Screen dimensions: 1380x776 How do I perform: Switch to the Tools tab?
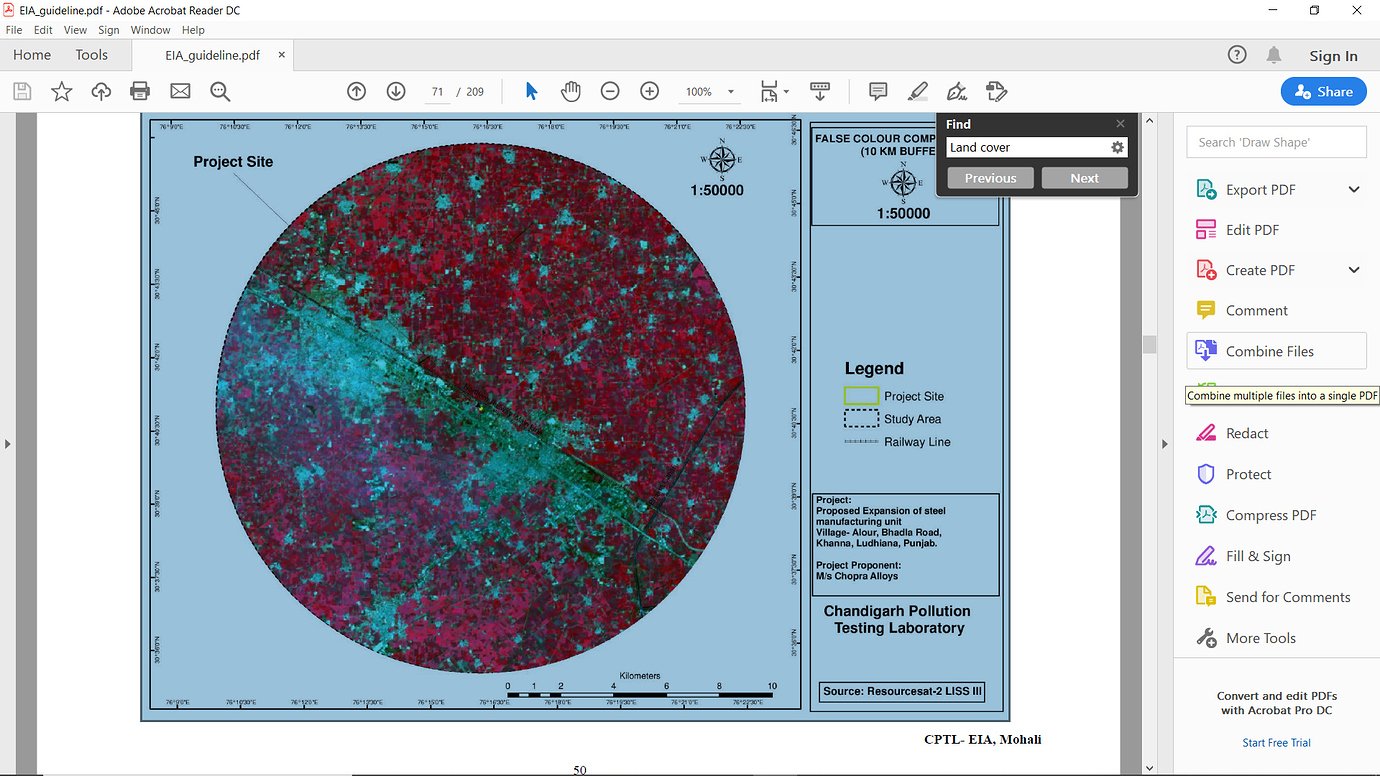[92, 54]
